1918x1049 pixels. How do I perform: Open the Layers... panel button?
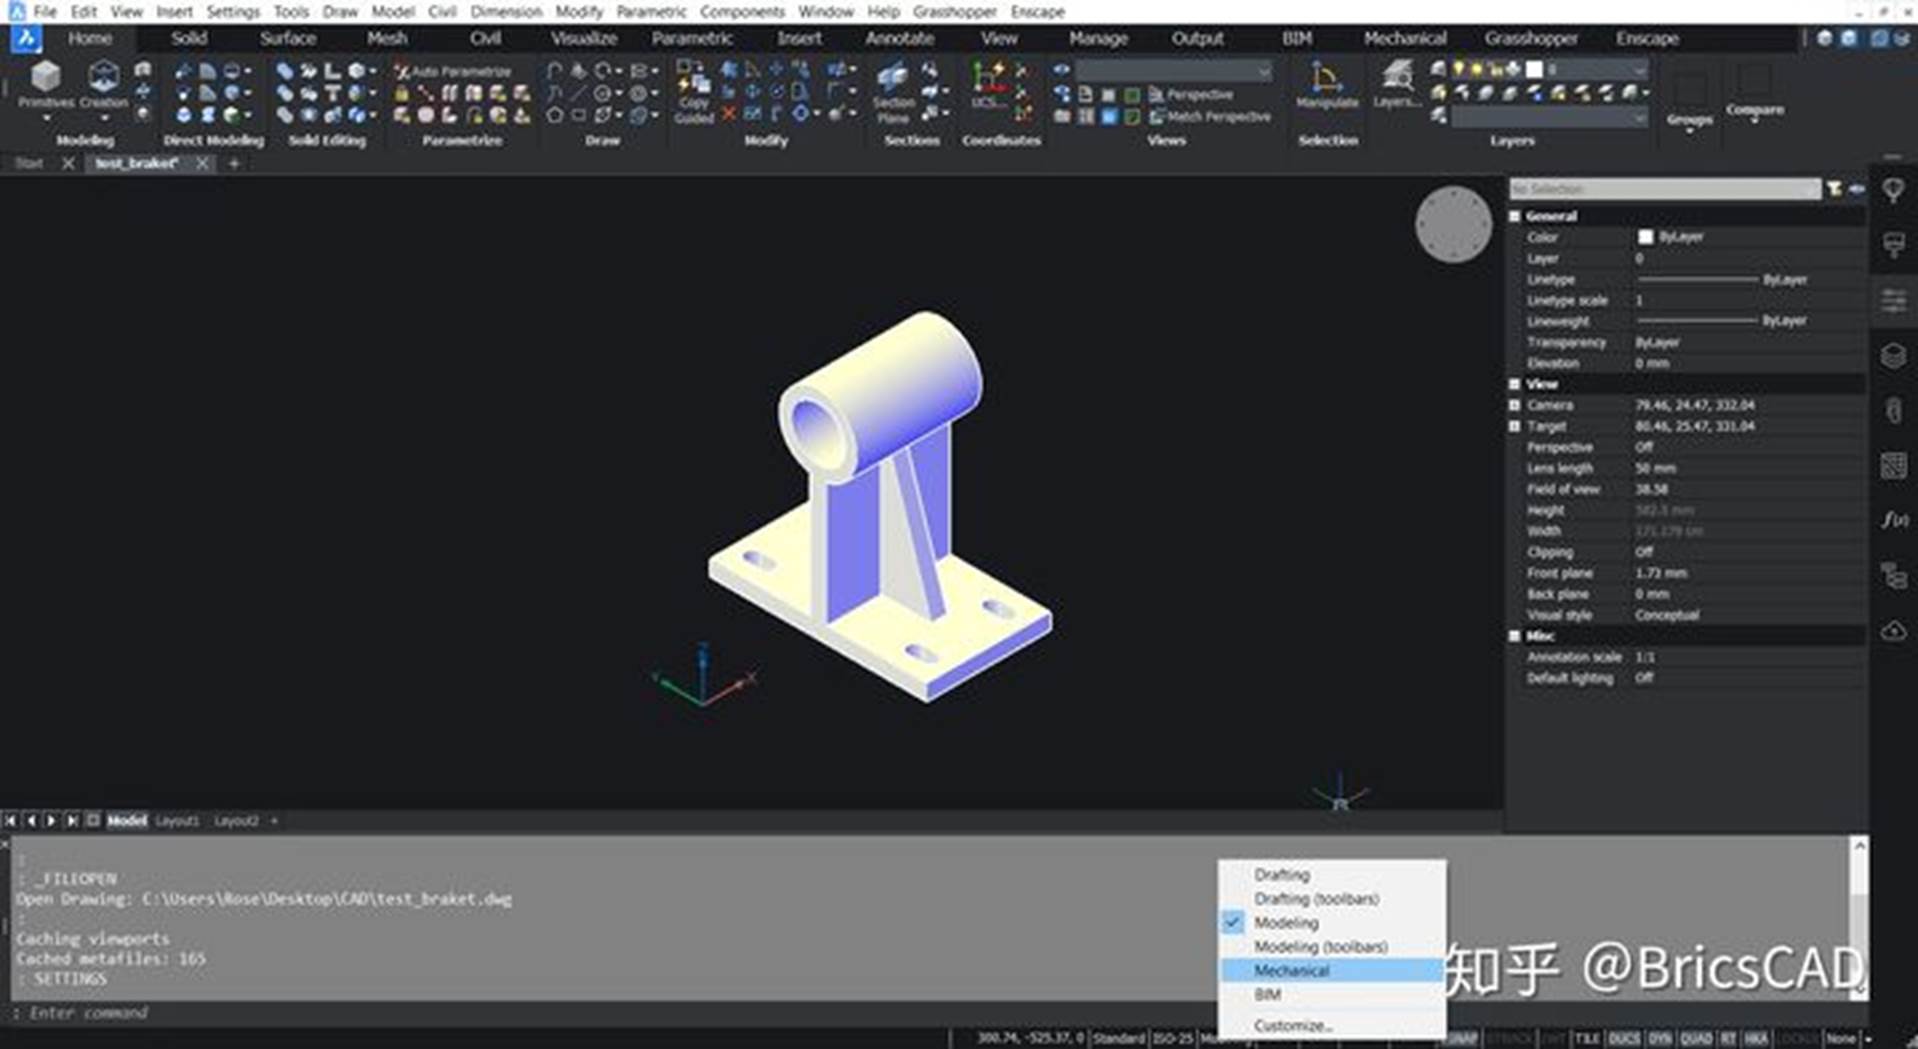[x=1396, y=84]
